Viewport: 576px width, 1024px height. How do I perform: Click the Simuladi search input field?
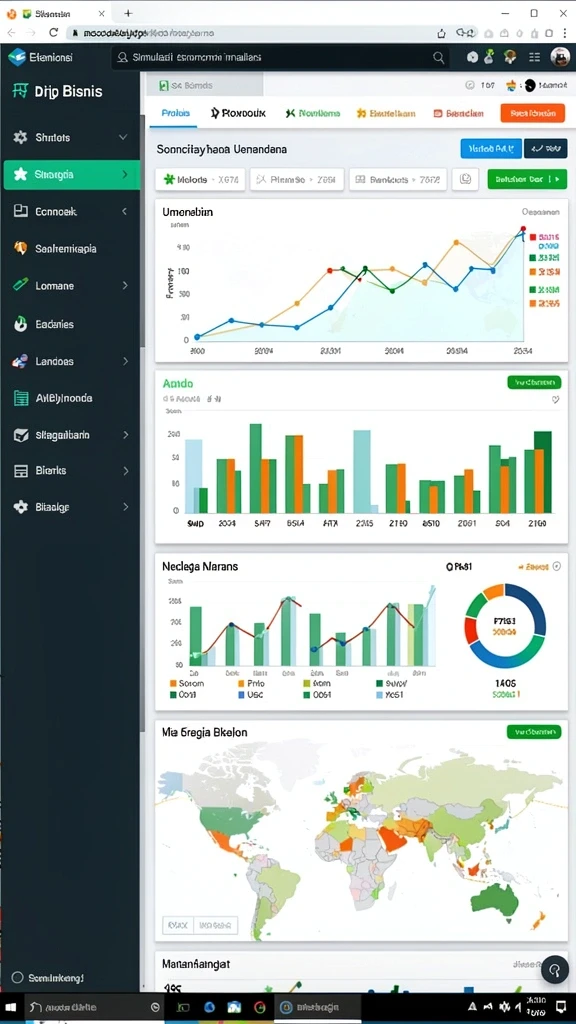click(281, 57)
